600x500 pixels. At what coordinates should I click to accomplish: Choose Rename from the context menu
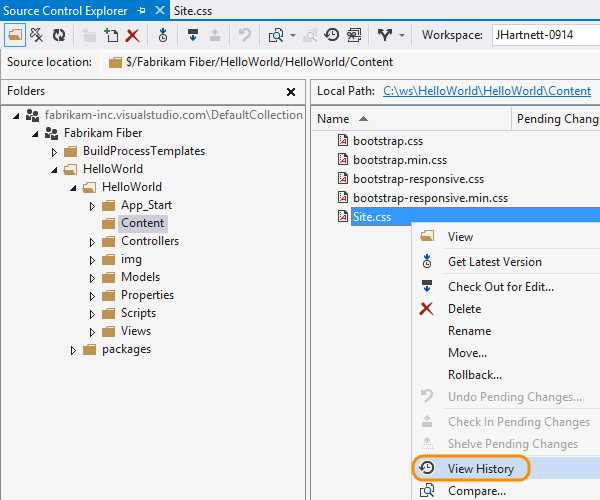click(x=470, y=331)
